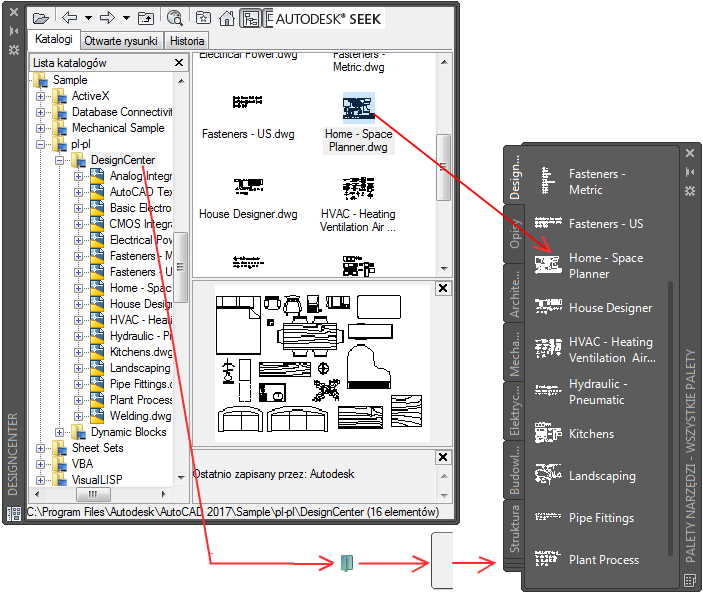Toggle the Tree View icon
The width and height of the screenshot is (703, 593).
[250, 19]
